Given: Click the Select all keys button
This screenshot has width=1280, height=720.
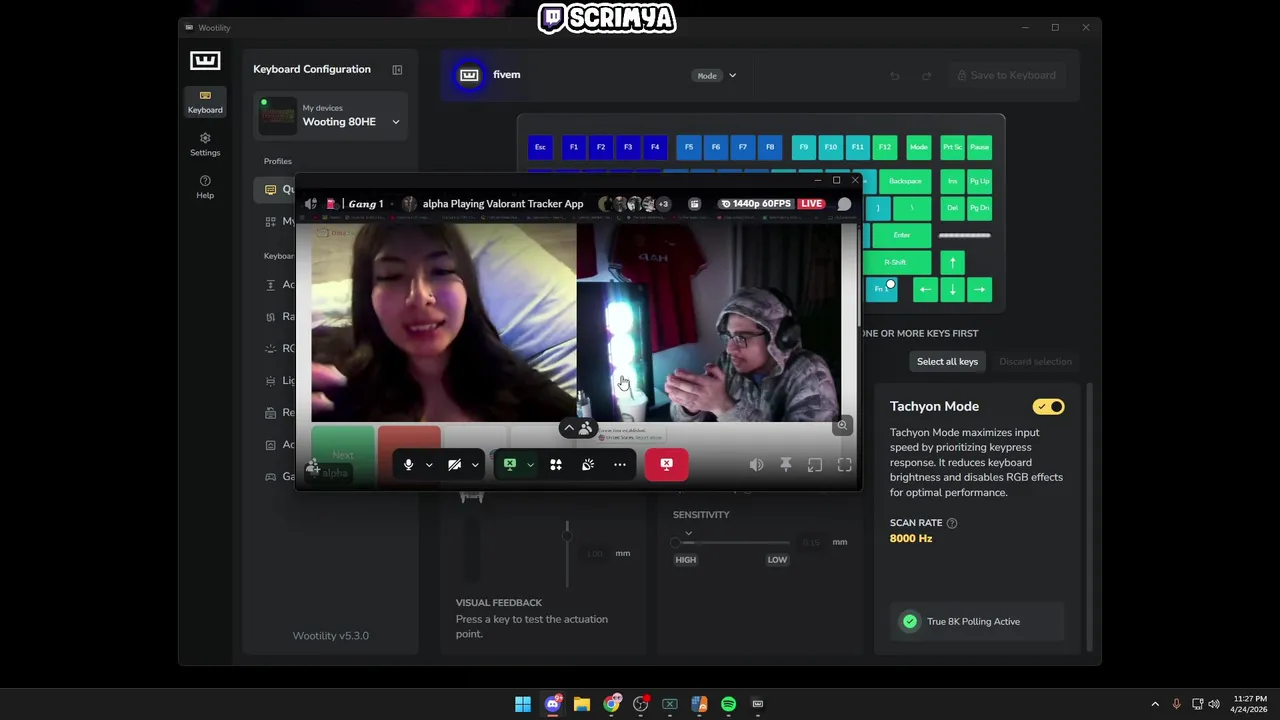Looking at the screenshot, I should [x=947, y=361].
